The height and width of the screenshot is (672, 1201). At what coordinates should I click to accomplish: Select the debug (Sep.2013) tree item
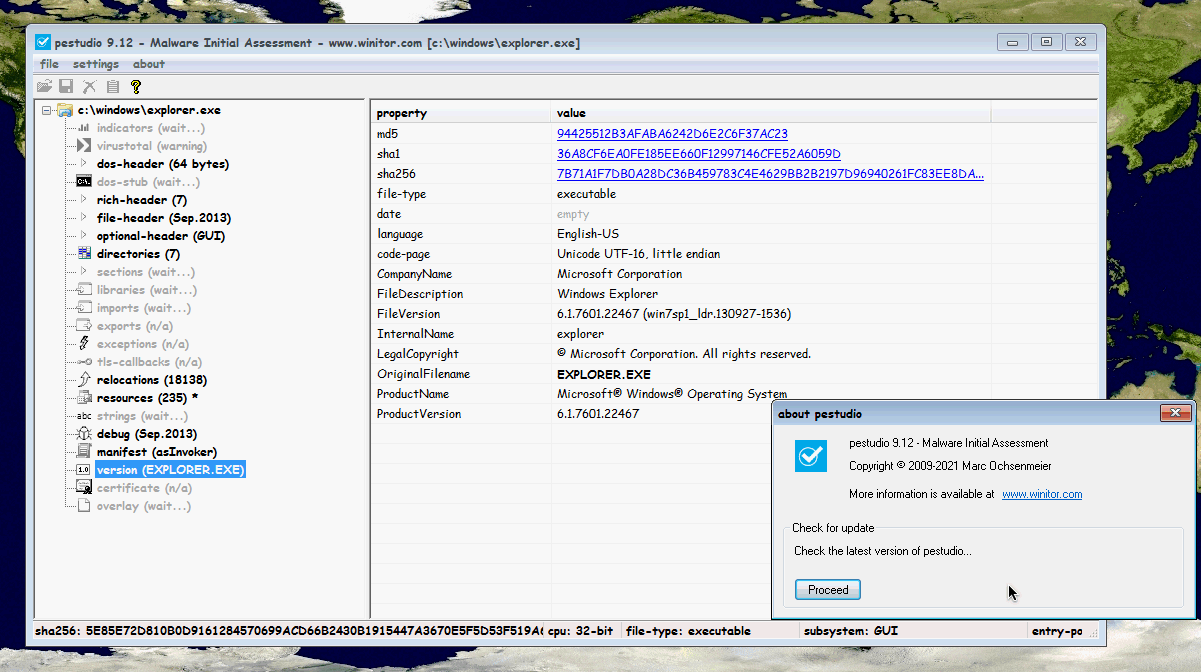pos(147,434)
